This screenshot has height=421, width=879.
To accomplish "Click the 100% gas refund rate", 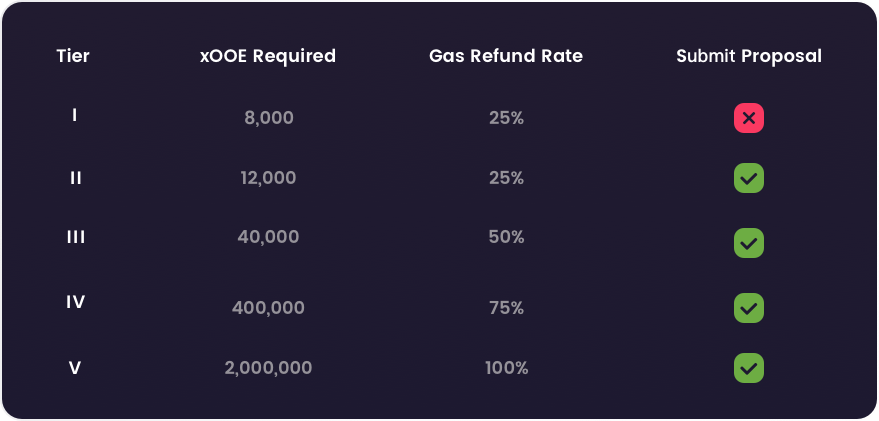I will pos(506,368).
